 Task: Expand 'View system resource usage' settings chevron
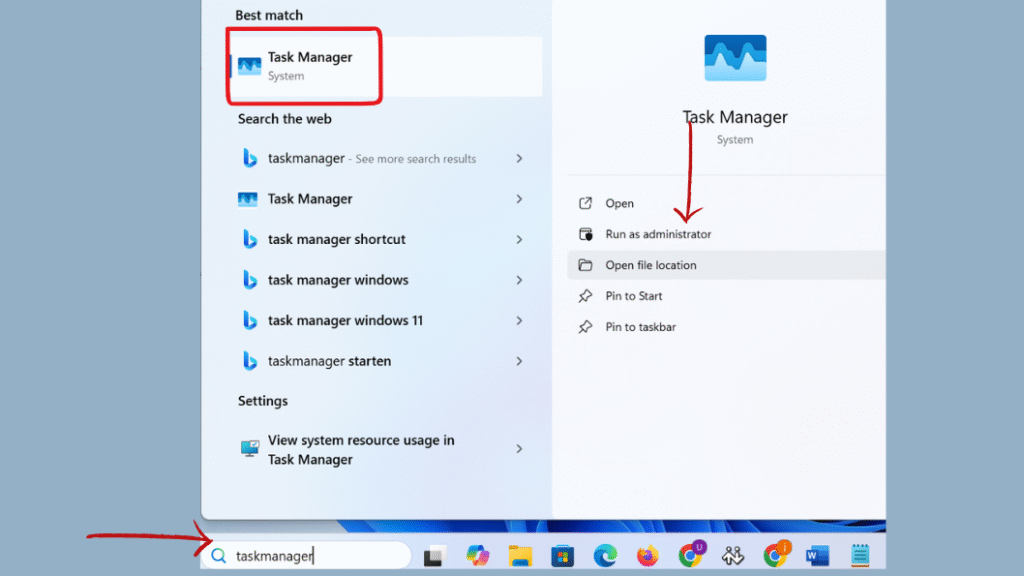tap(519, 449)
